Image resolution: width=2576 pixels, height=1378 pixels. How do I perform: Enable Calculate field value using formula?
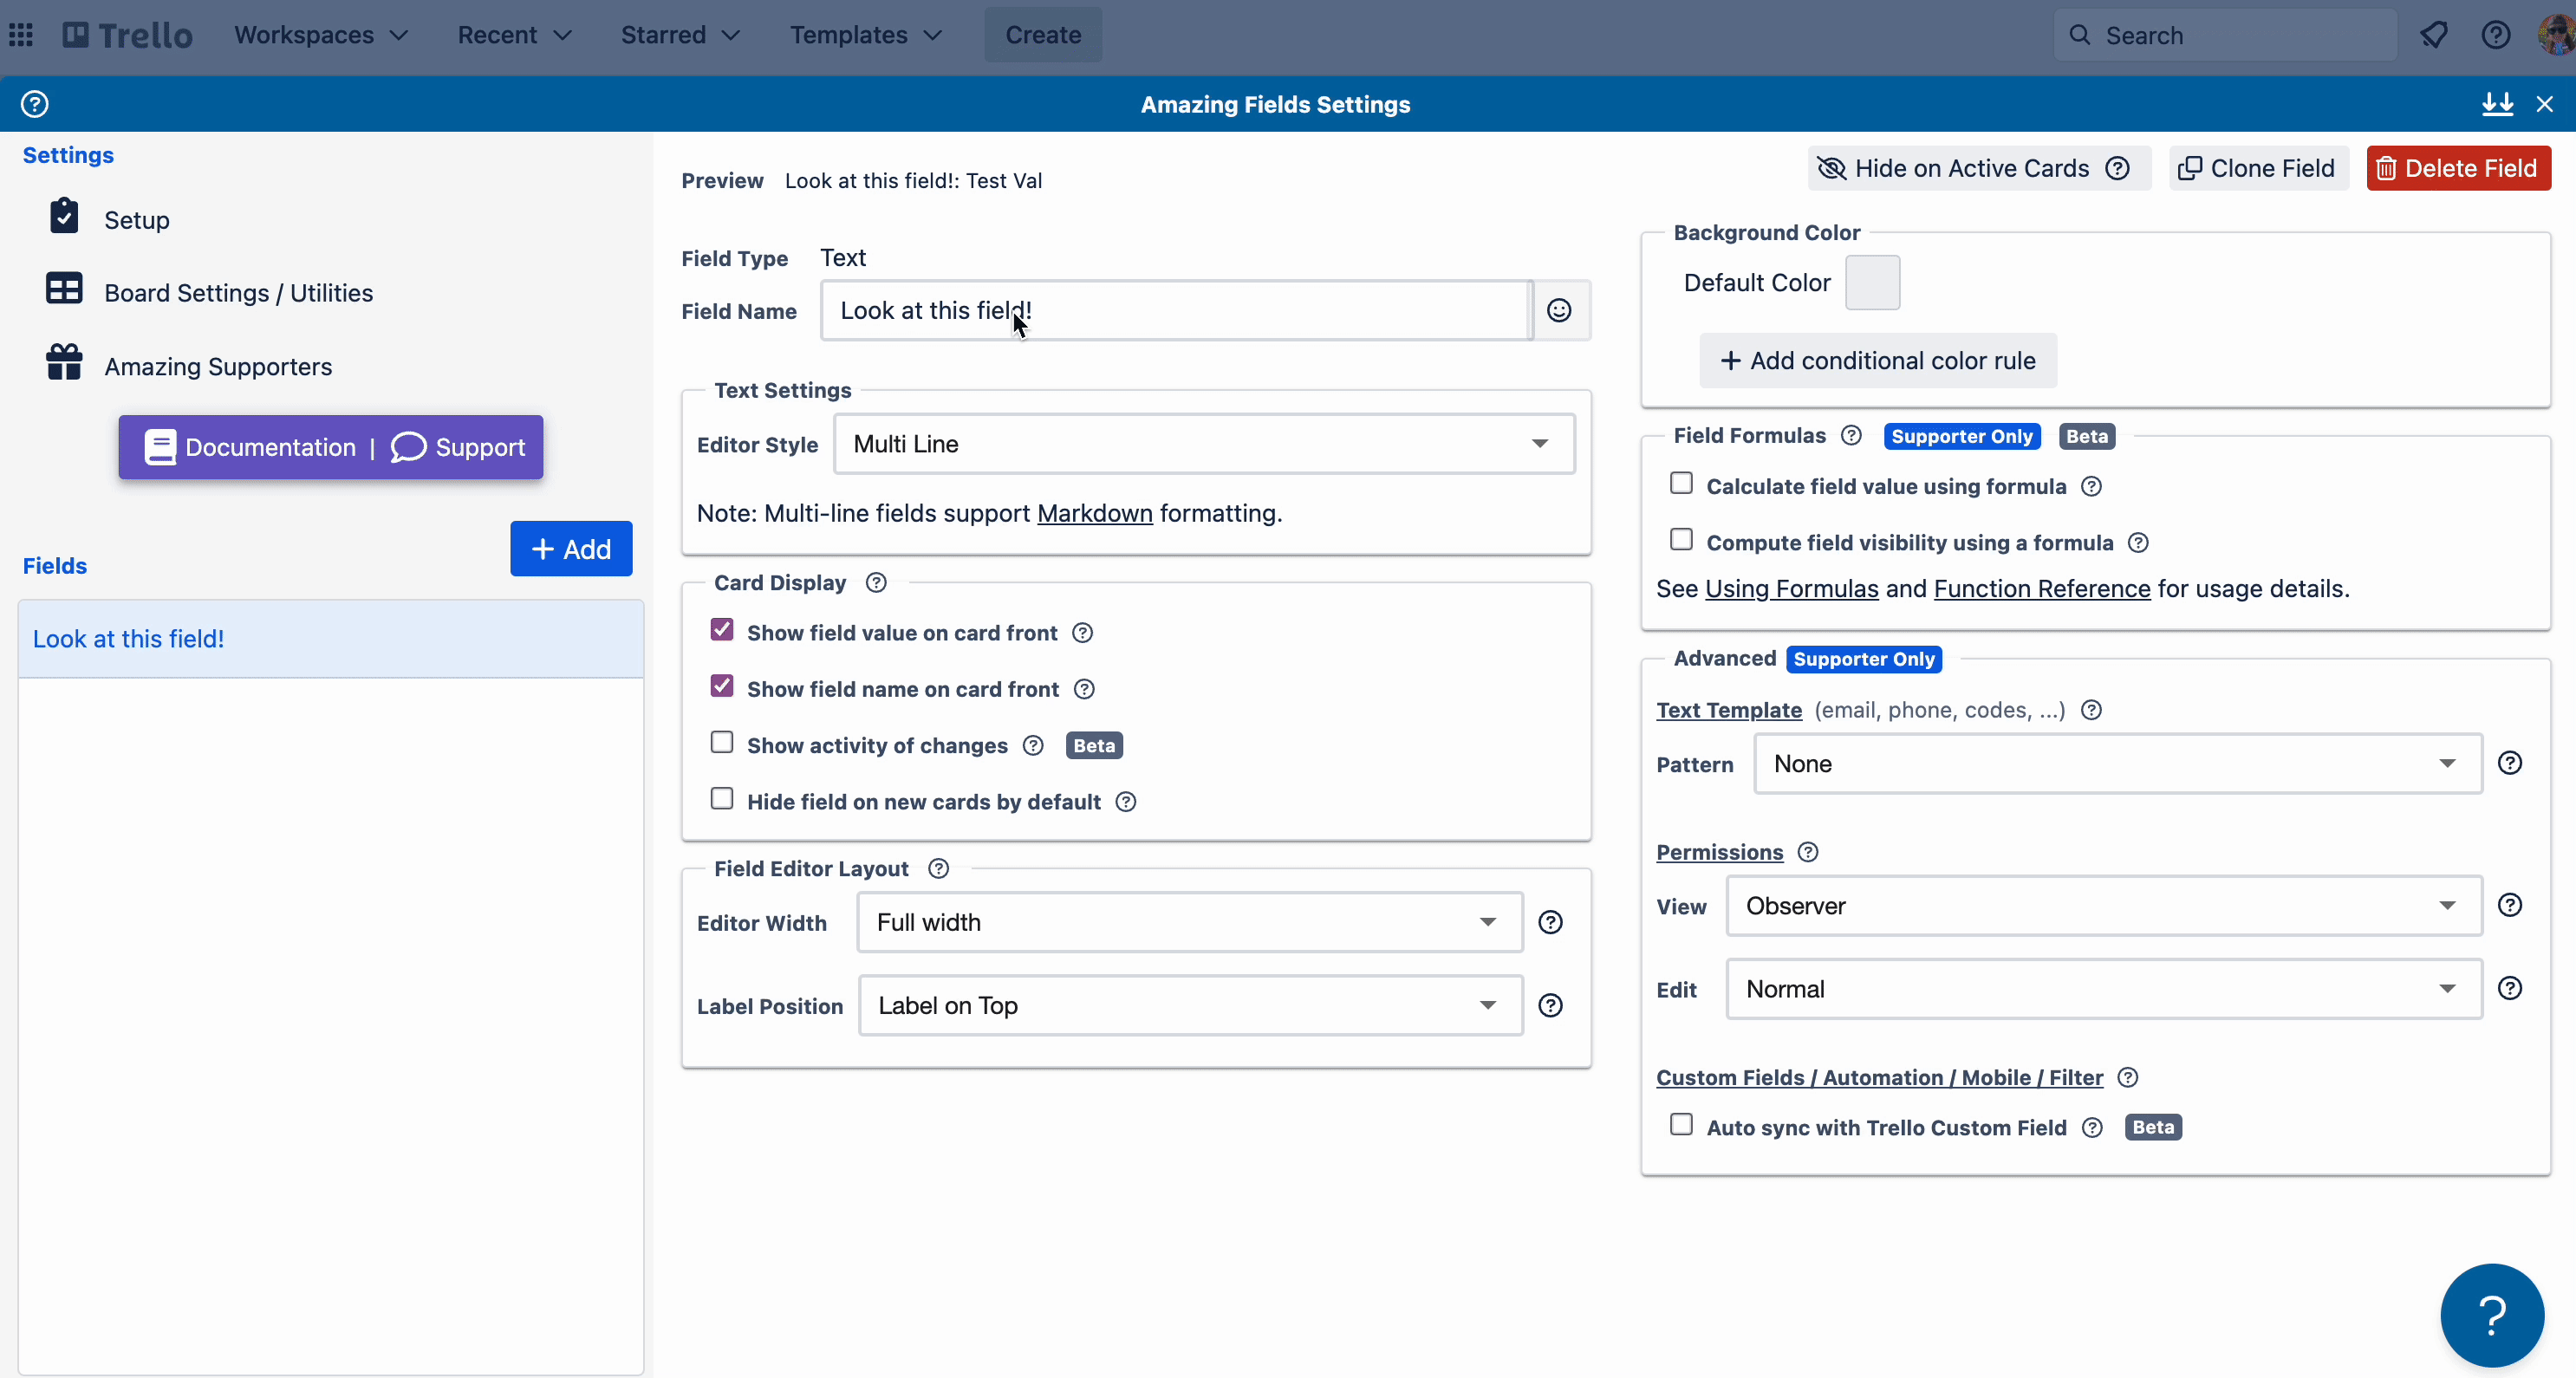point(1680,484)
